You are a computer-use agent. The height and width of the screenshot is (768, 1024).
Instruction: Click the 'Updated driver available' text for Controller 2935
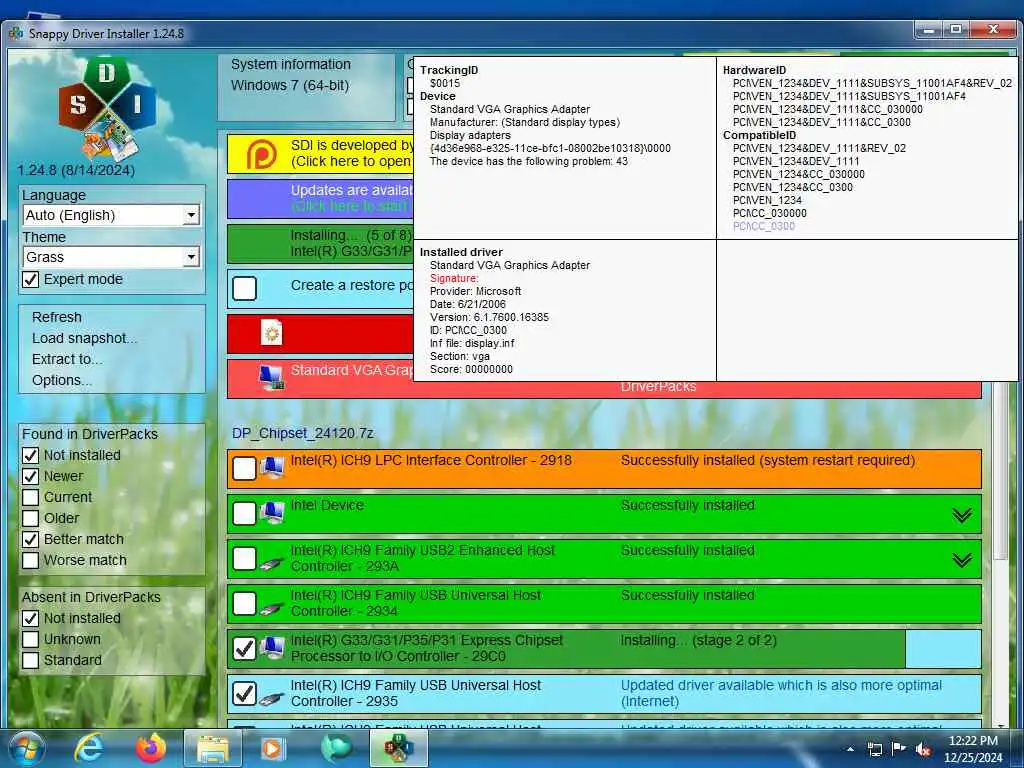point(781,694)
